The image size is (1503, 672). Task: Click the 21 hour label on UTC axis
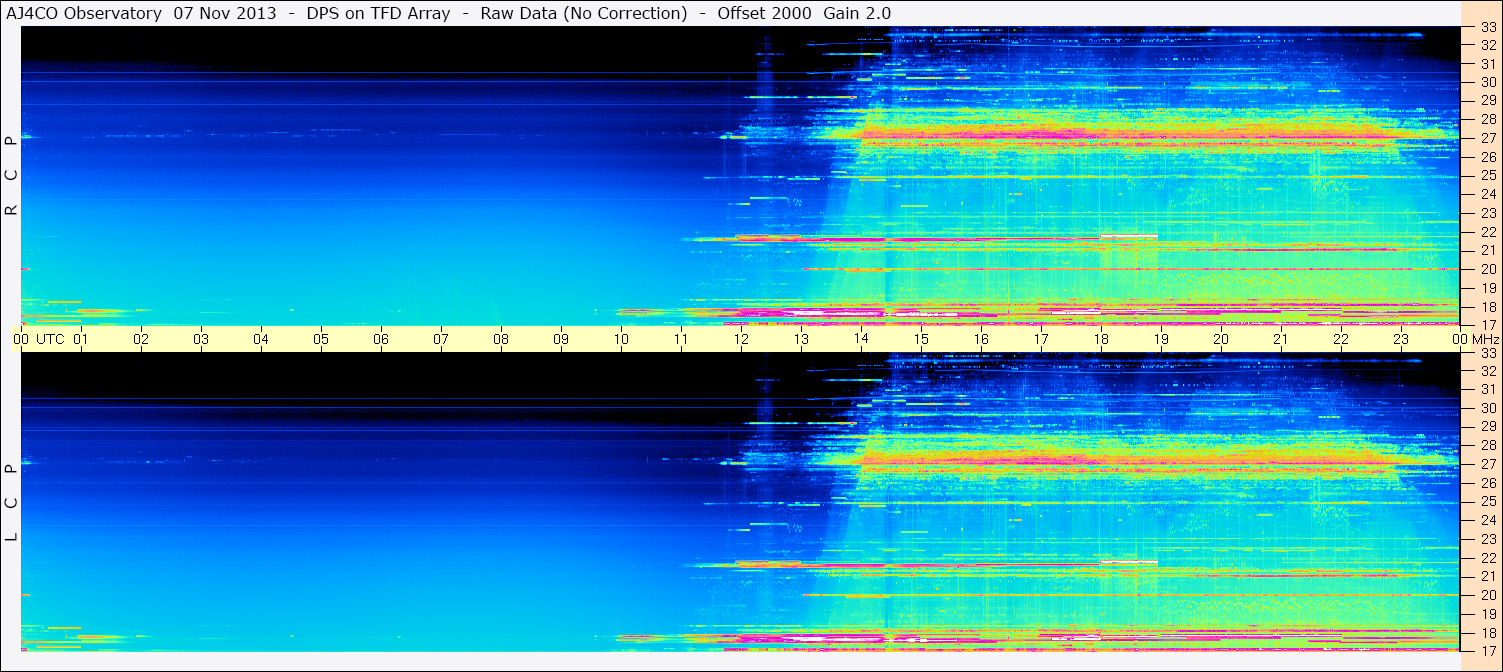[x=1281, y=339]
